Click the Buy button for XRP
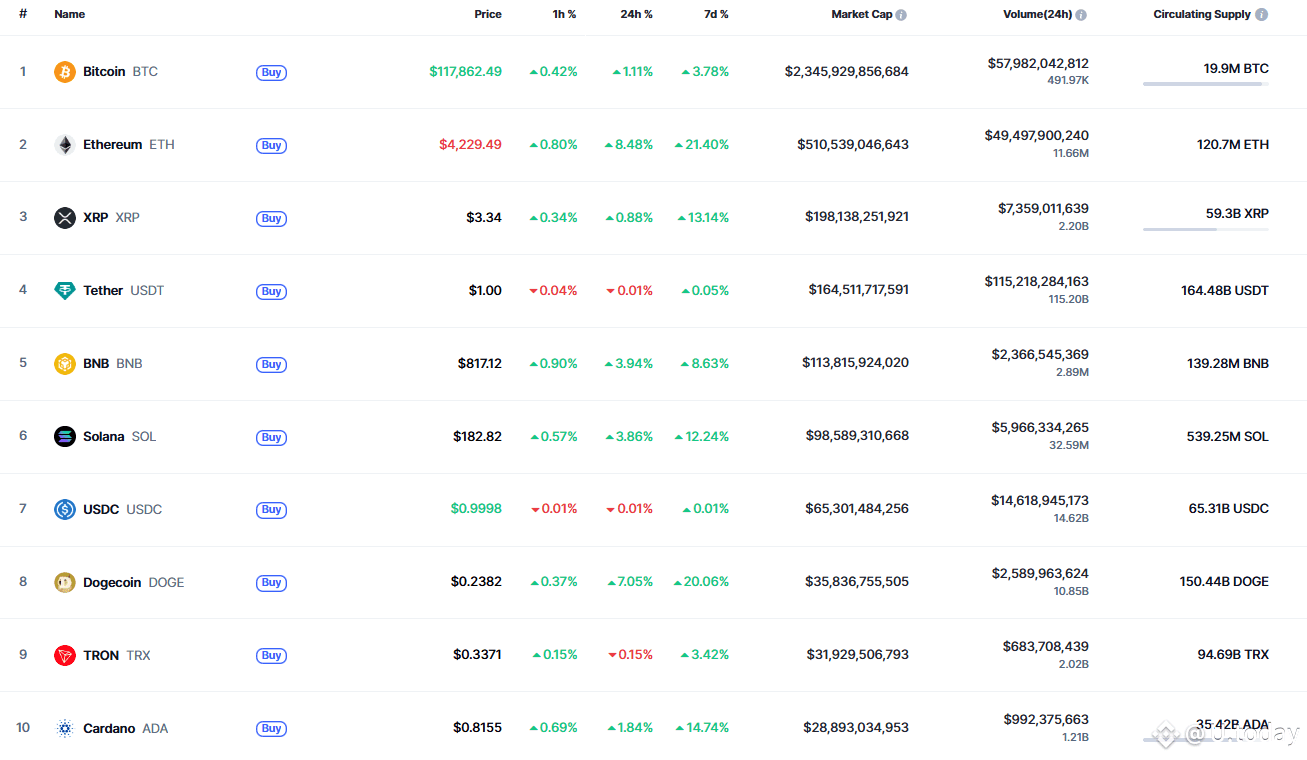This screenshot has width=1307, height=760. click(271, 218)
